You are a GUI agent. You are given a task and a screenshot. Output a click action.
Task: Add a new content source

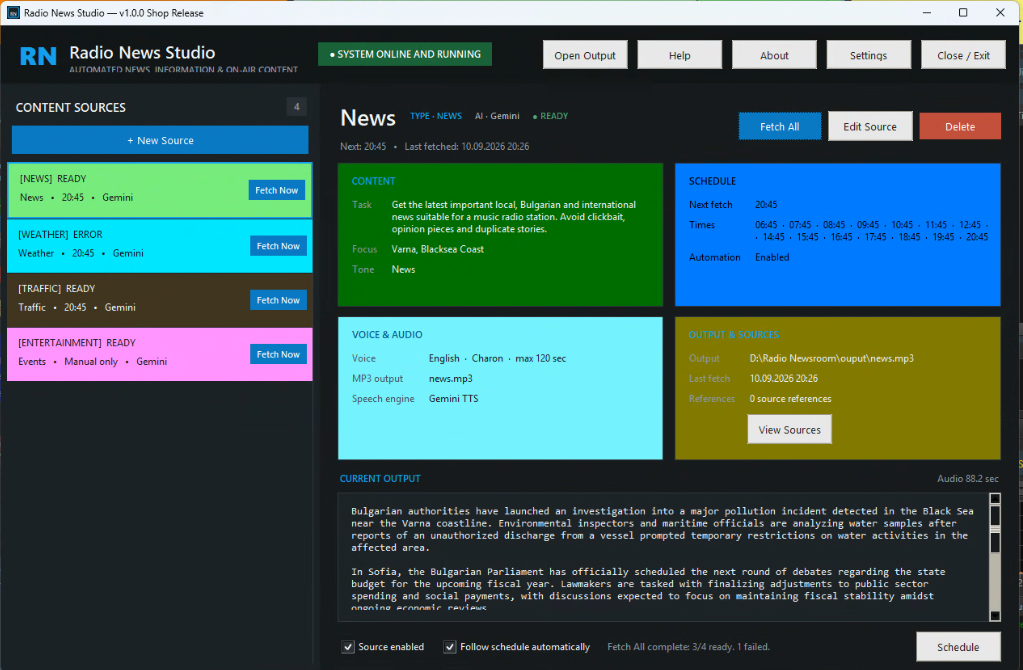[x=160, y=140]
